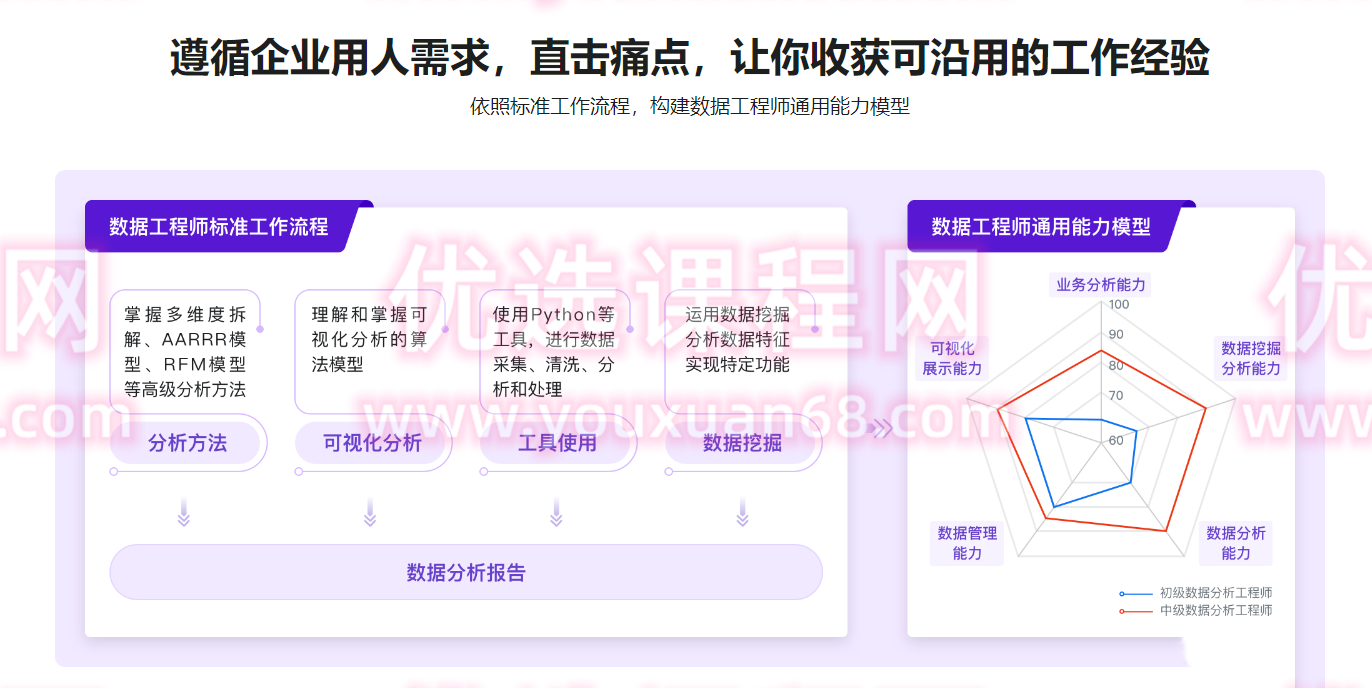Click the ellipsis icon on 工具使用 card
This screenshot has width=1372, height=688.
click(x=631, y=329)
